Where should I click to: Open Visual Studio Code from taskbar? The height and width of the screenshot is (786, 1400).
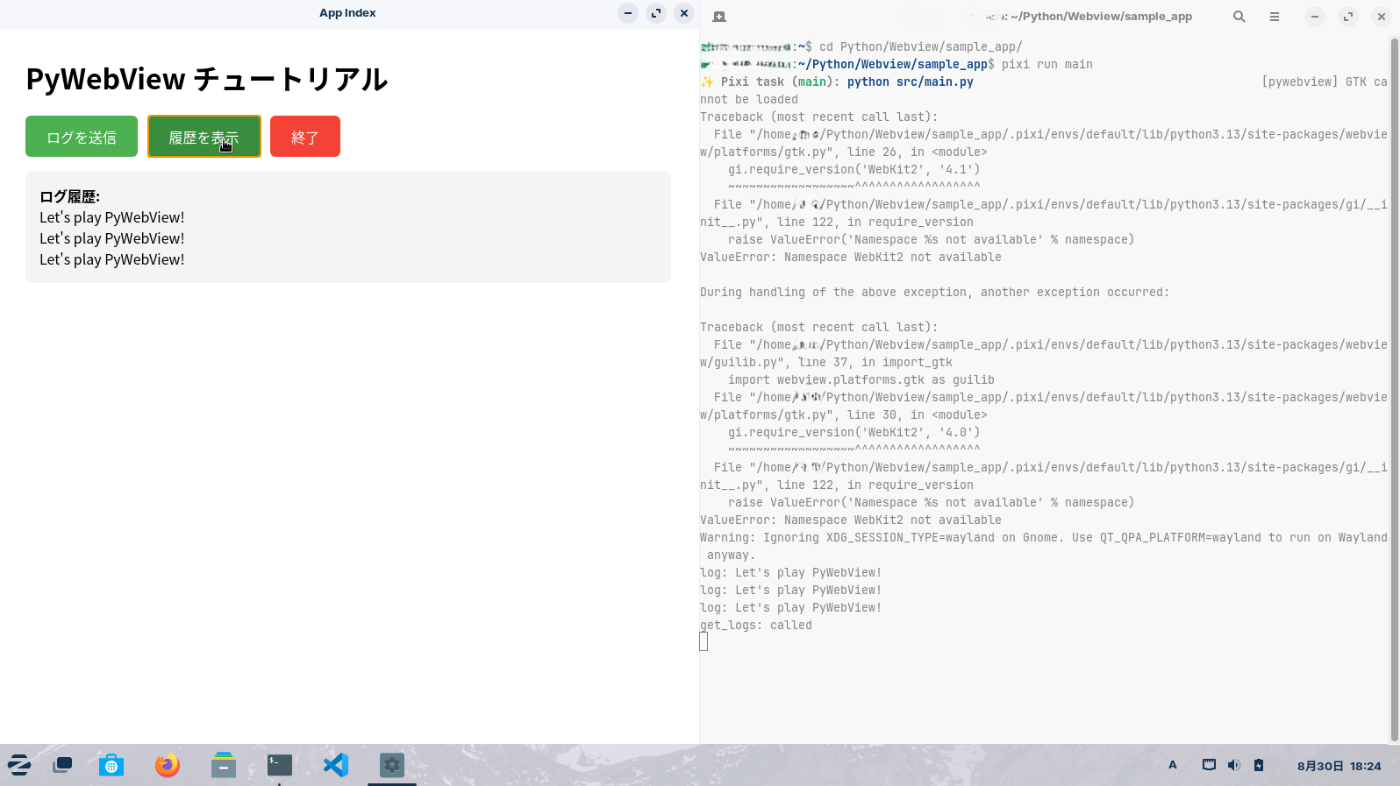tap(336, 765)
